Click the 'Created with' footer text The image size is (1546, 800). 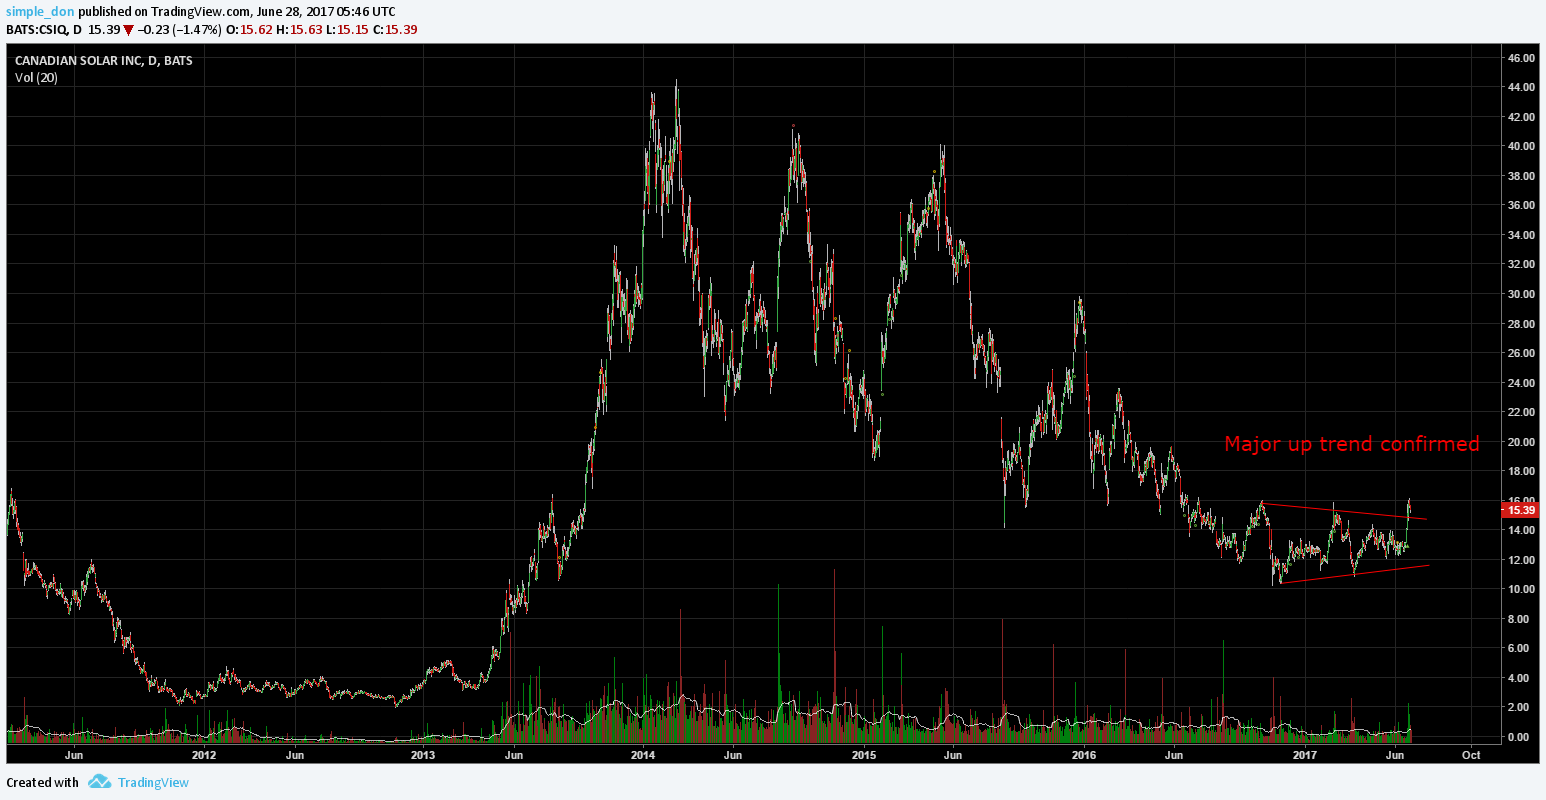(42, 782)
